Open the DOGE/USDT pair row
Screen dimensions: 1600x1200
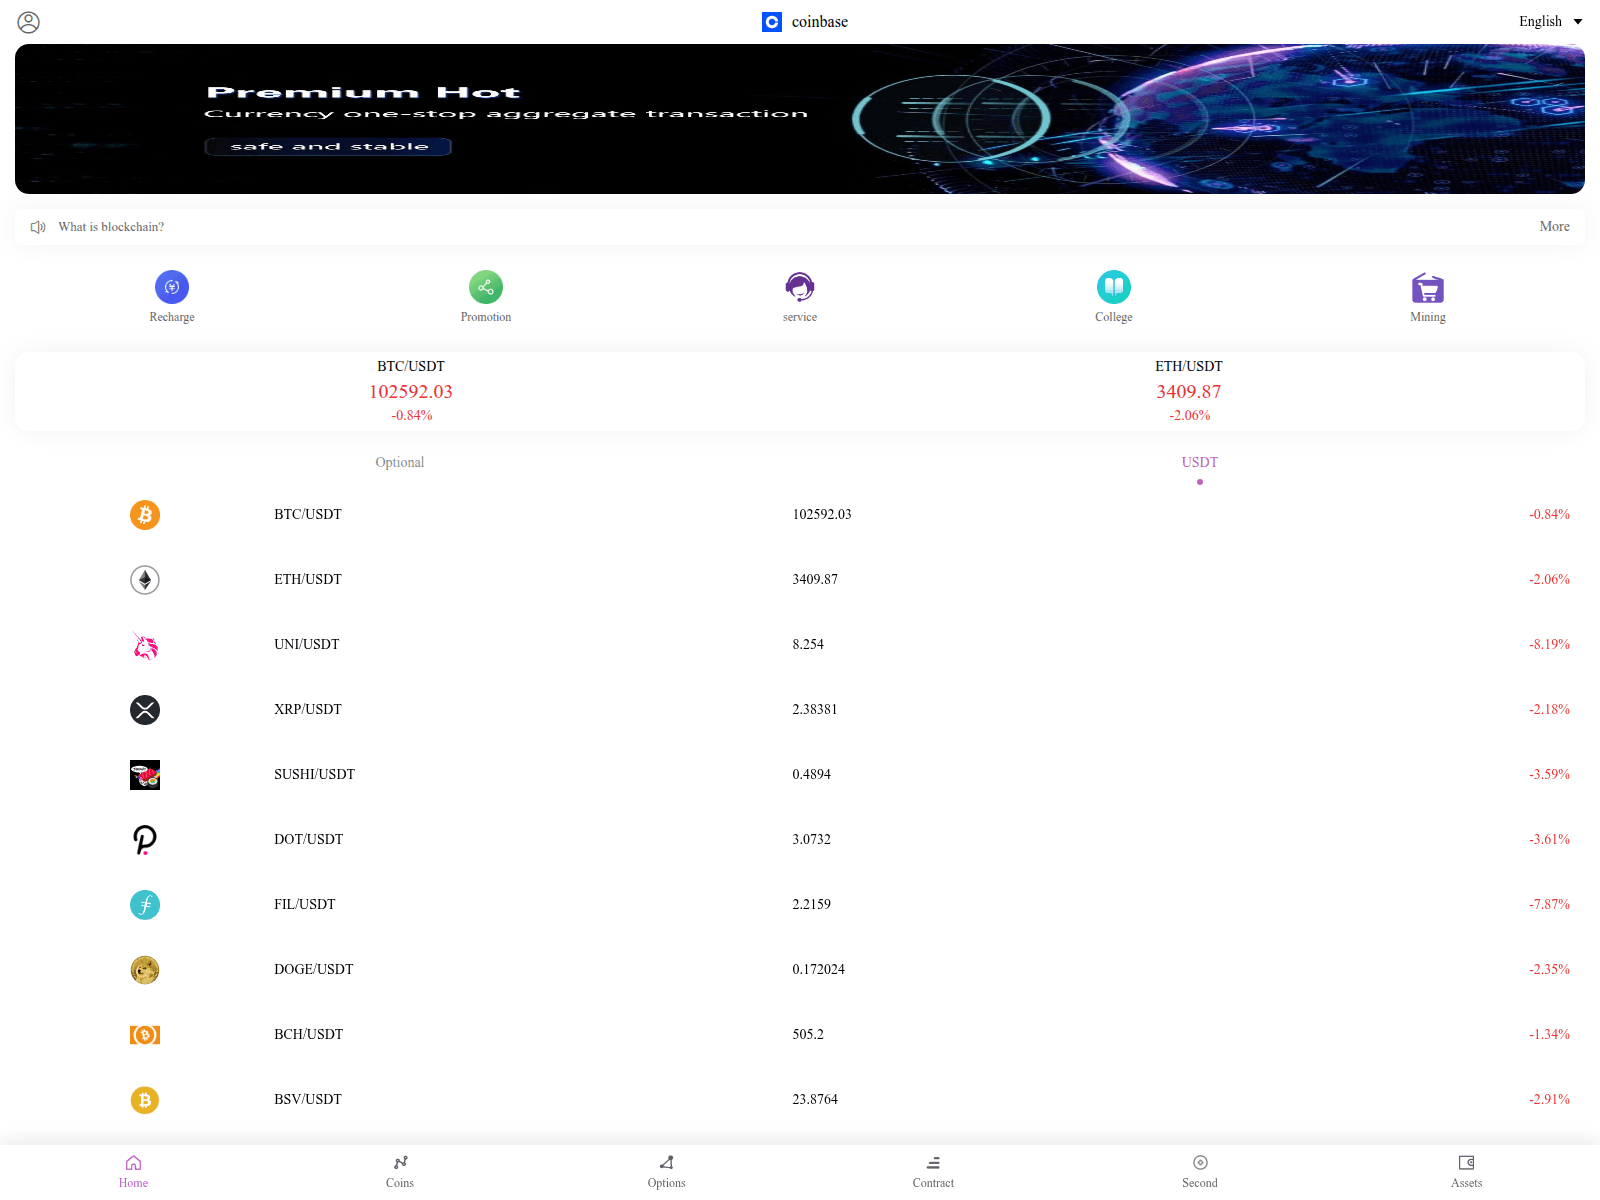(x=800, y=970)
